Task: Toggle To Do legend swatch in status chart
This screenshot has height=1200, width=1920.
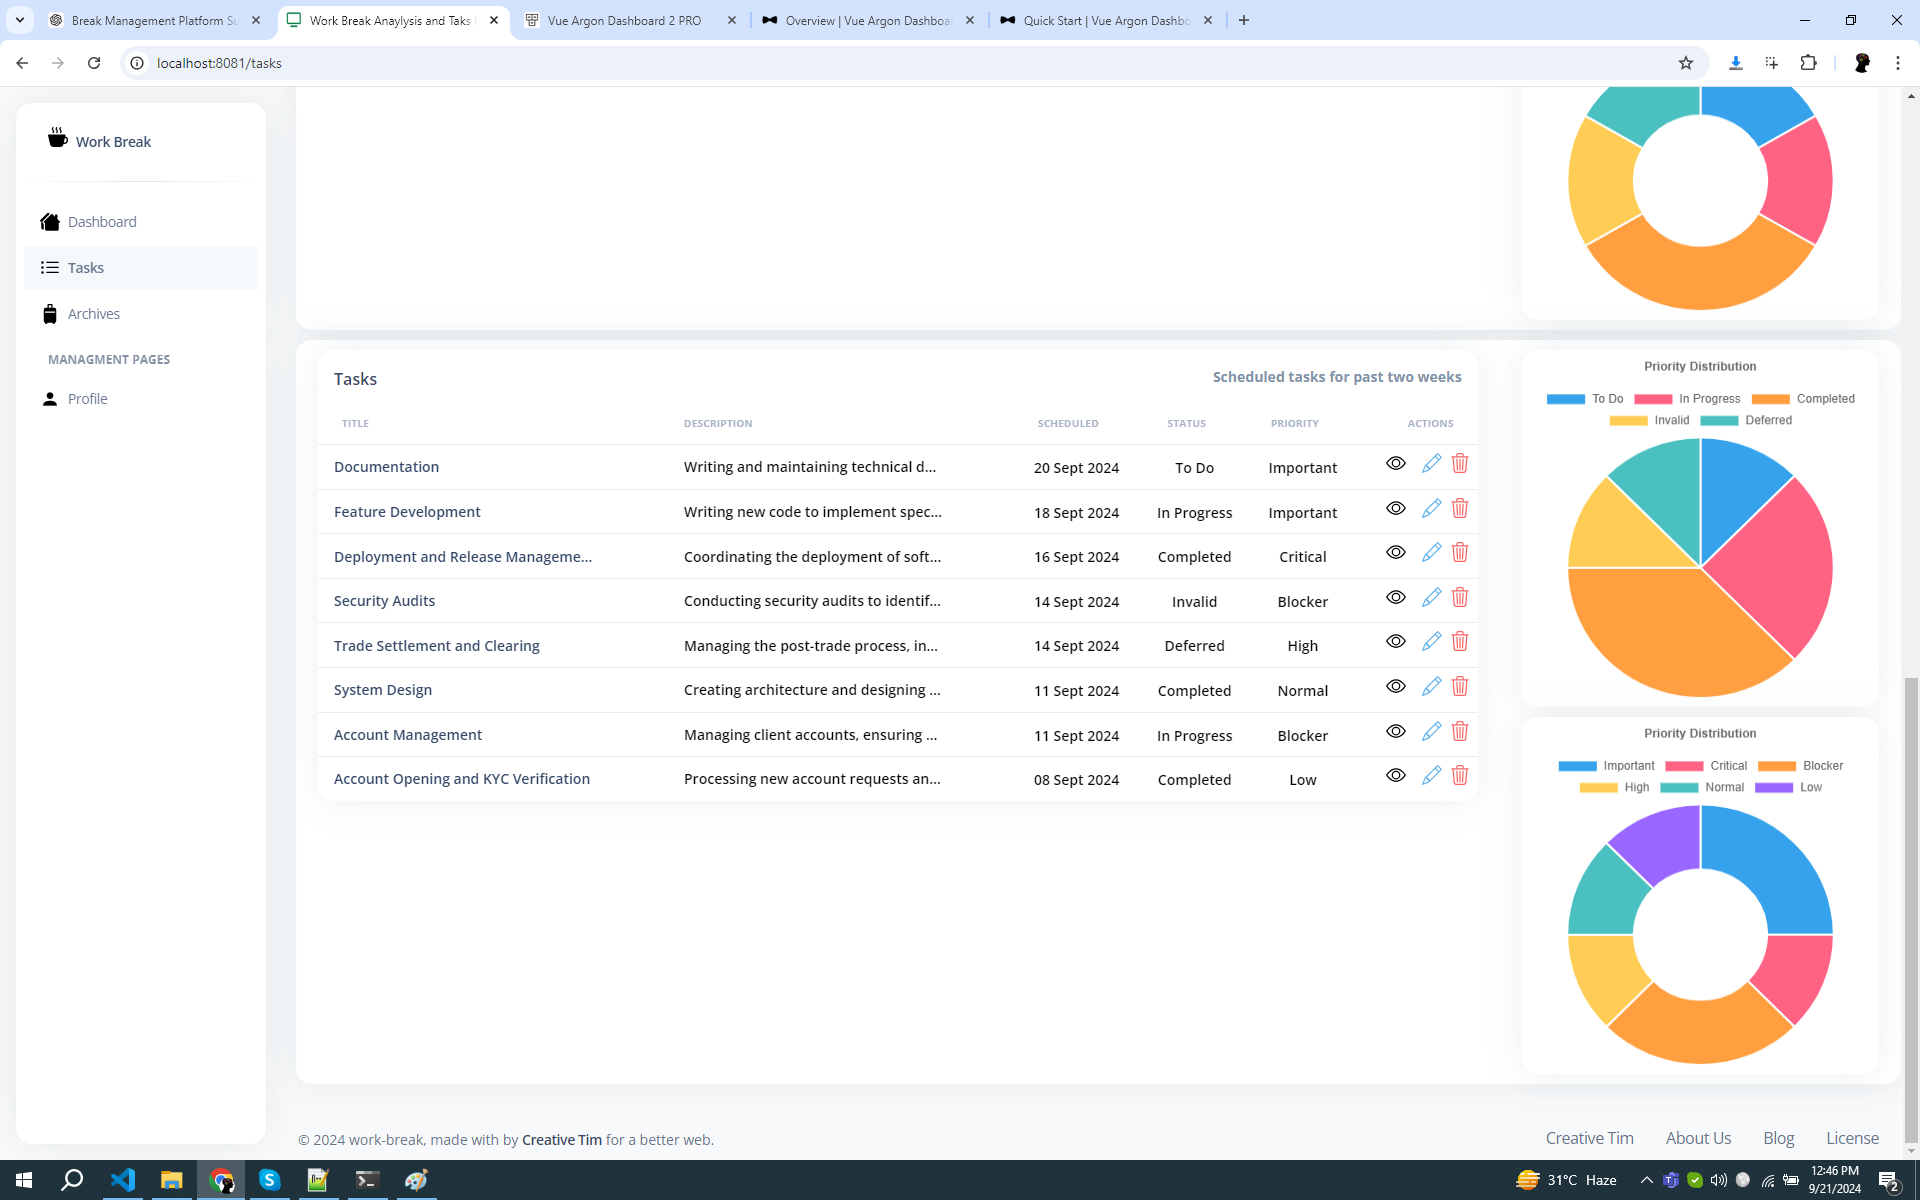Action: (1565, 399)
